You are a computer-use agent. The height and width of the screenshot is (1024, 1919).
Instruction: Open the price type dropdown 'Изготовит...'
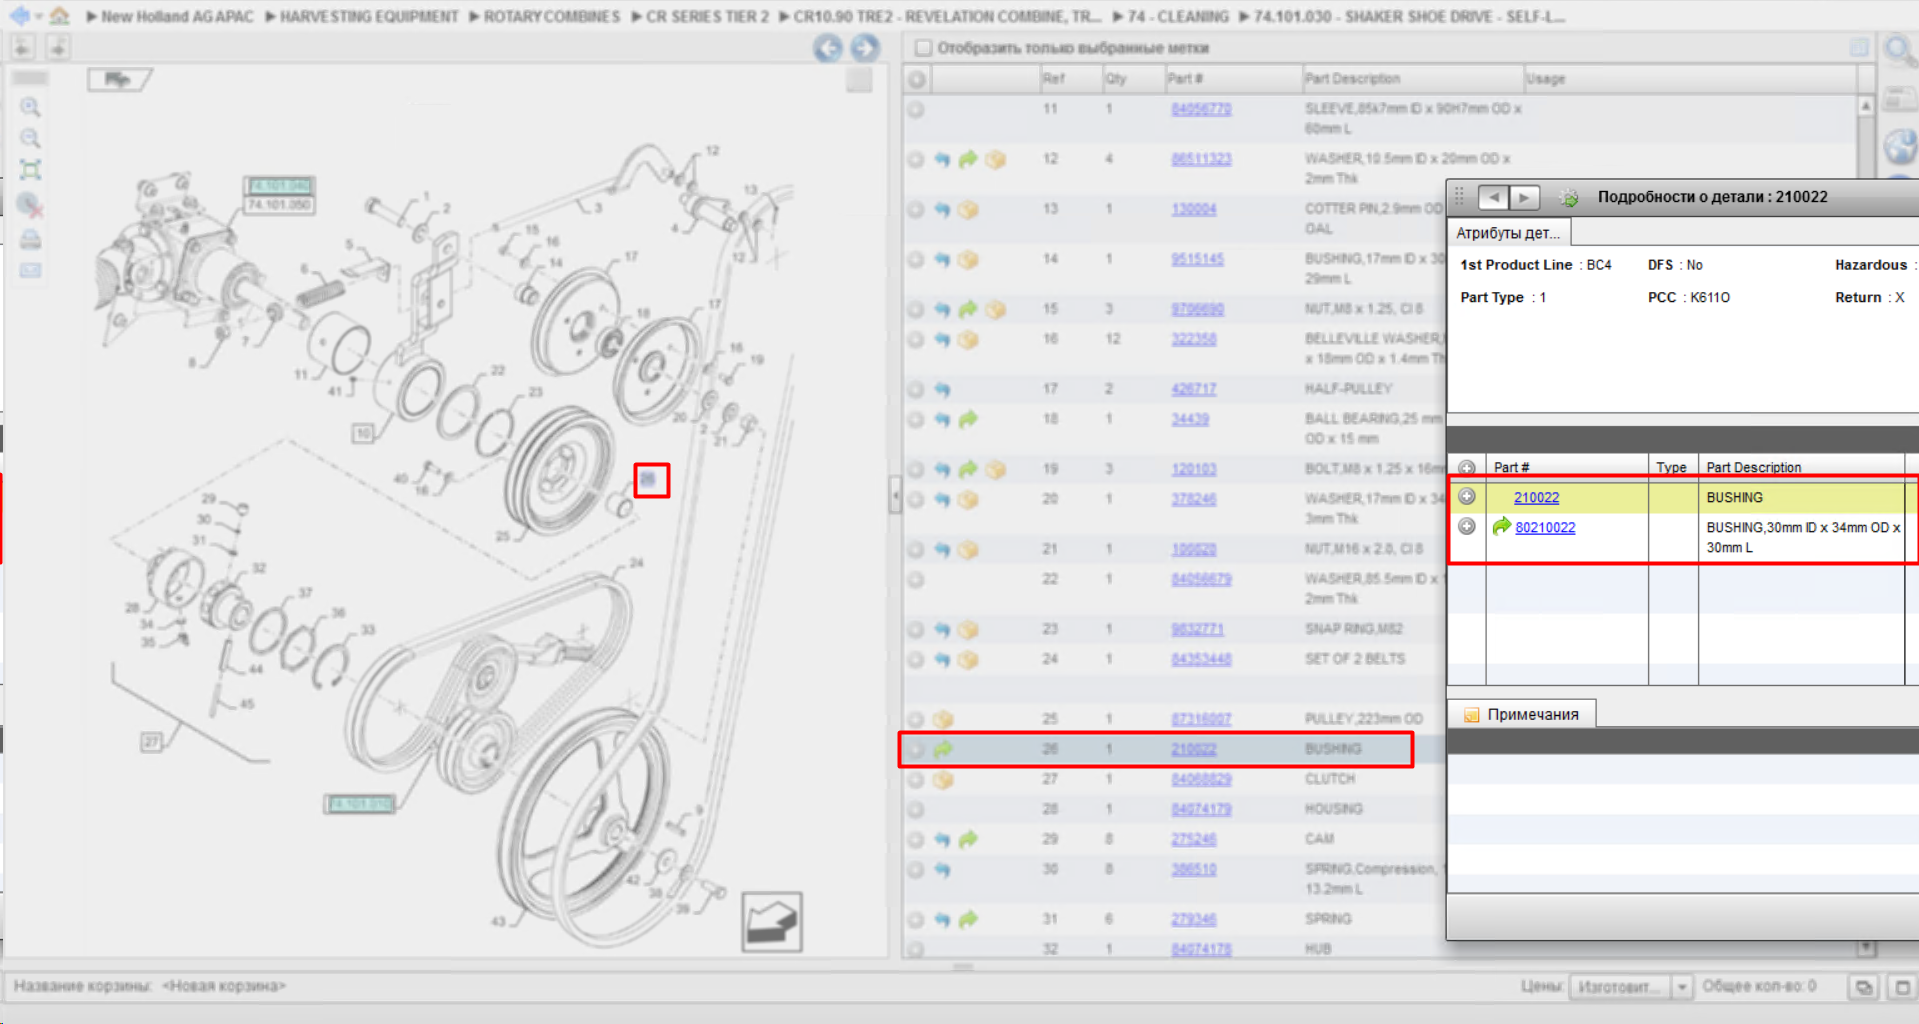pyautogui.click(x=1630, y=987)
